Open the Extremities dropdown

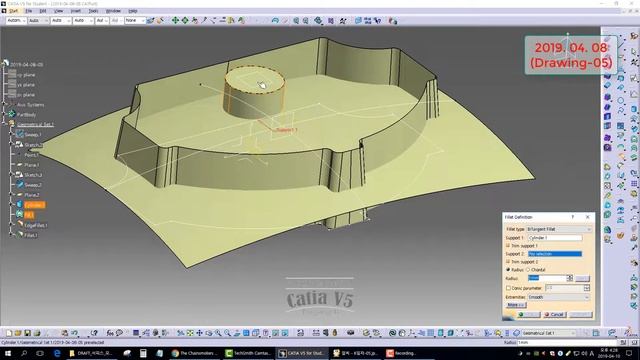[x=559, y=297]
